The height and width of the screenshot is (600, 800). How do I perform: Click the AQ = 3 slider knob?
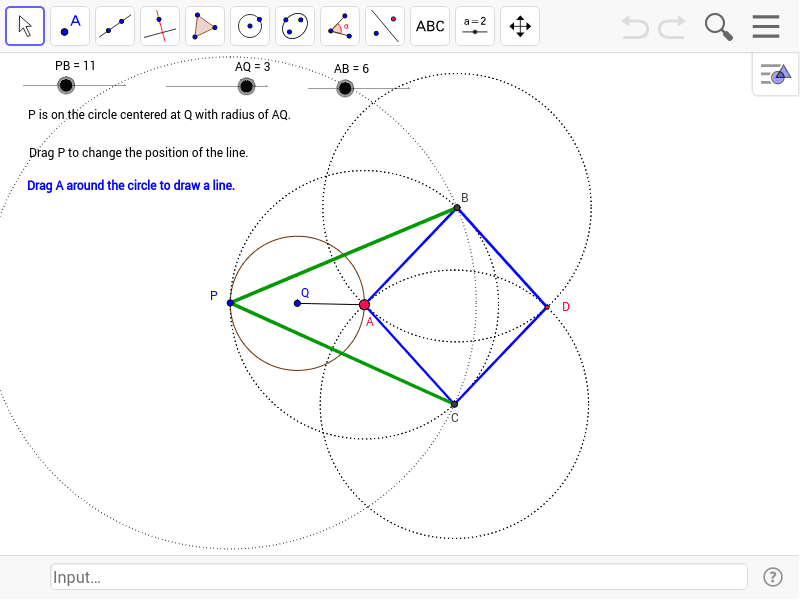tap(246, 86)
